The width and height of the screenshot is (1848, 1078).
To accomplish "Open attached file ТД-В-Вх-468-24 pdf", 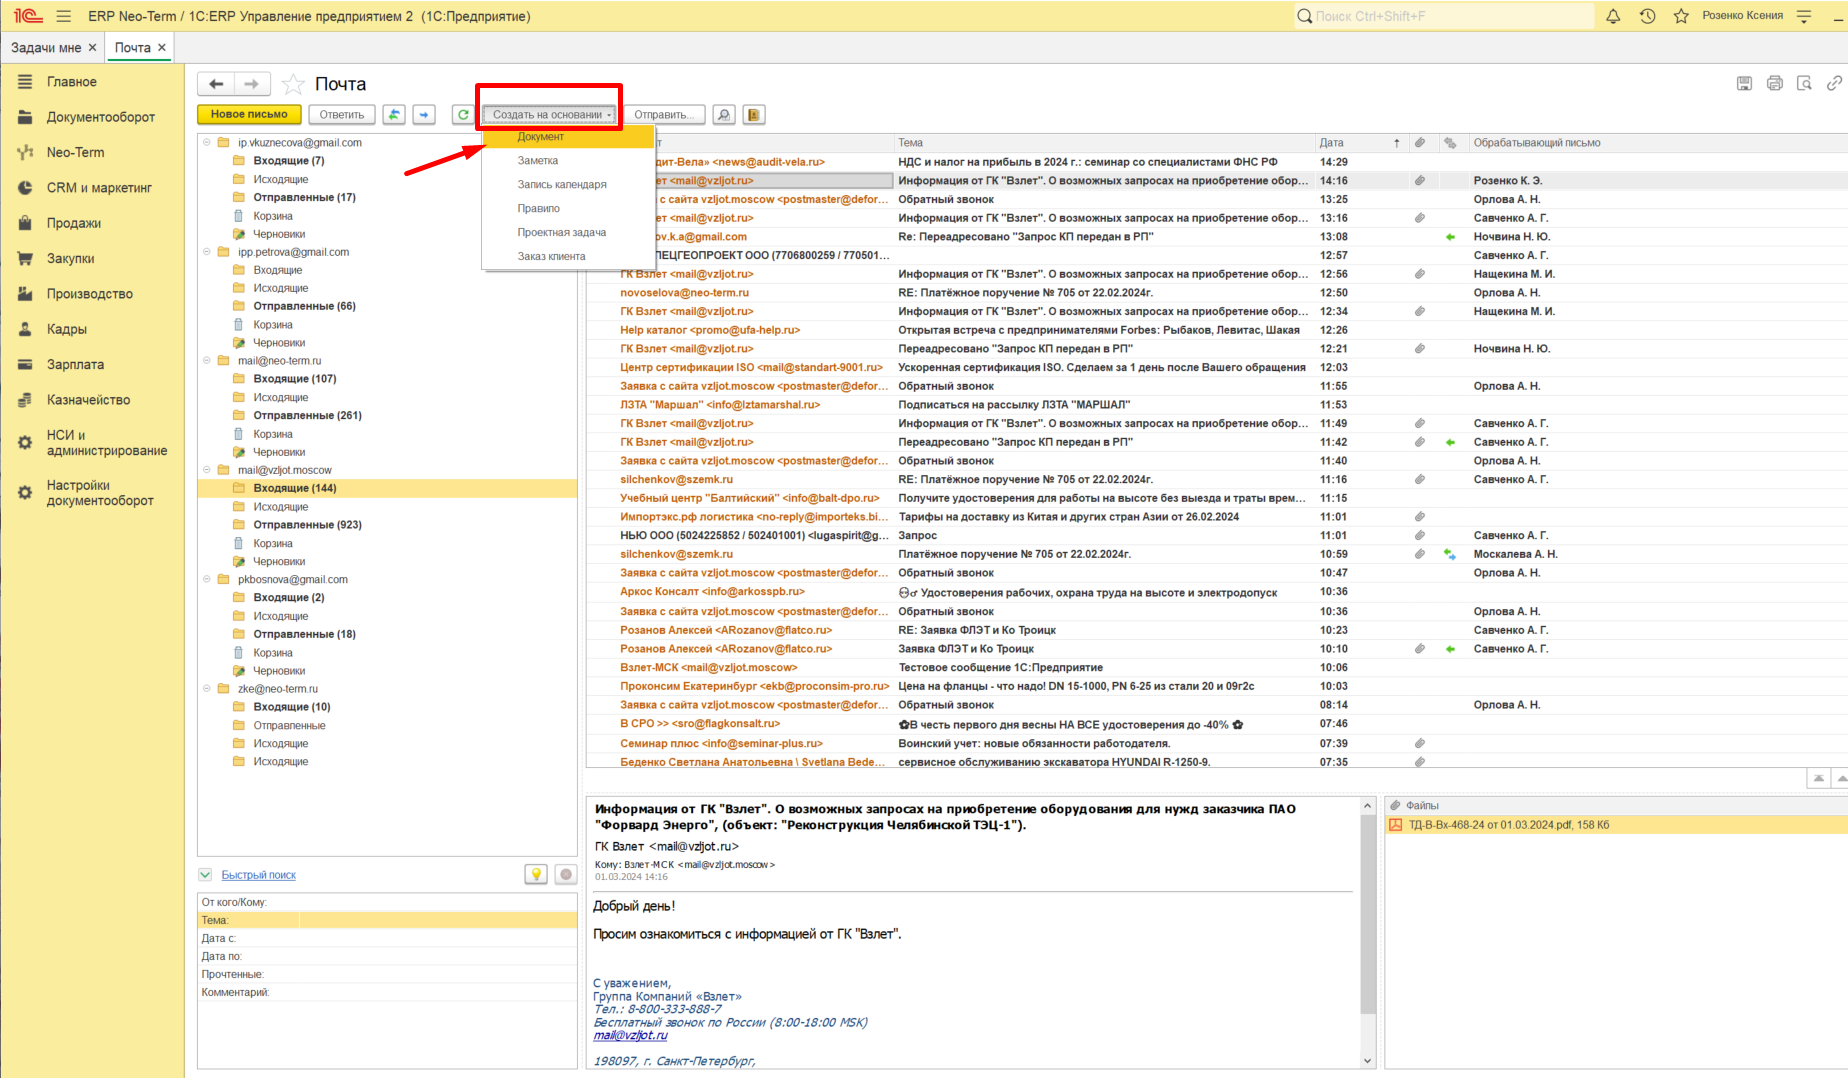I will [1508, 825].
